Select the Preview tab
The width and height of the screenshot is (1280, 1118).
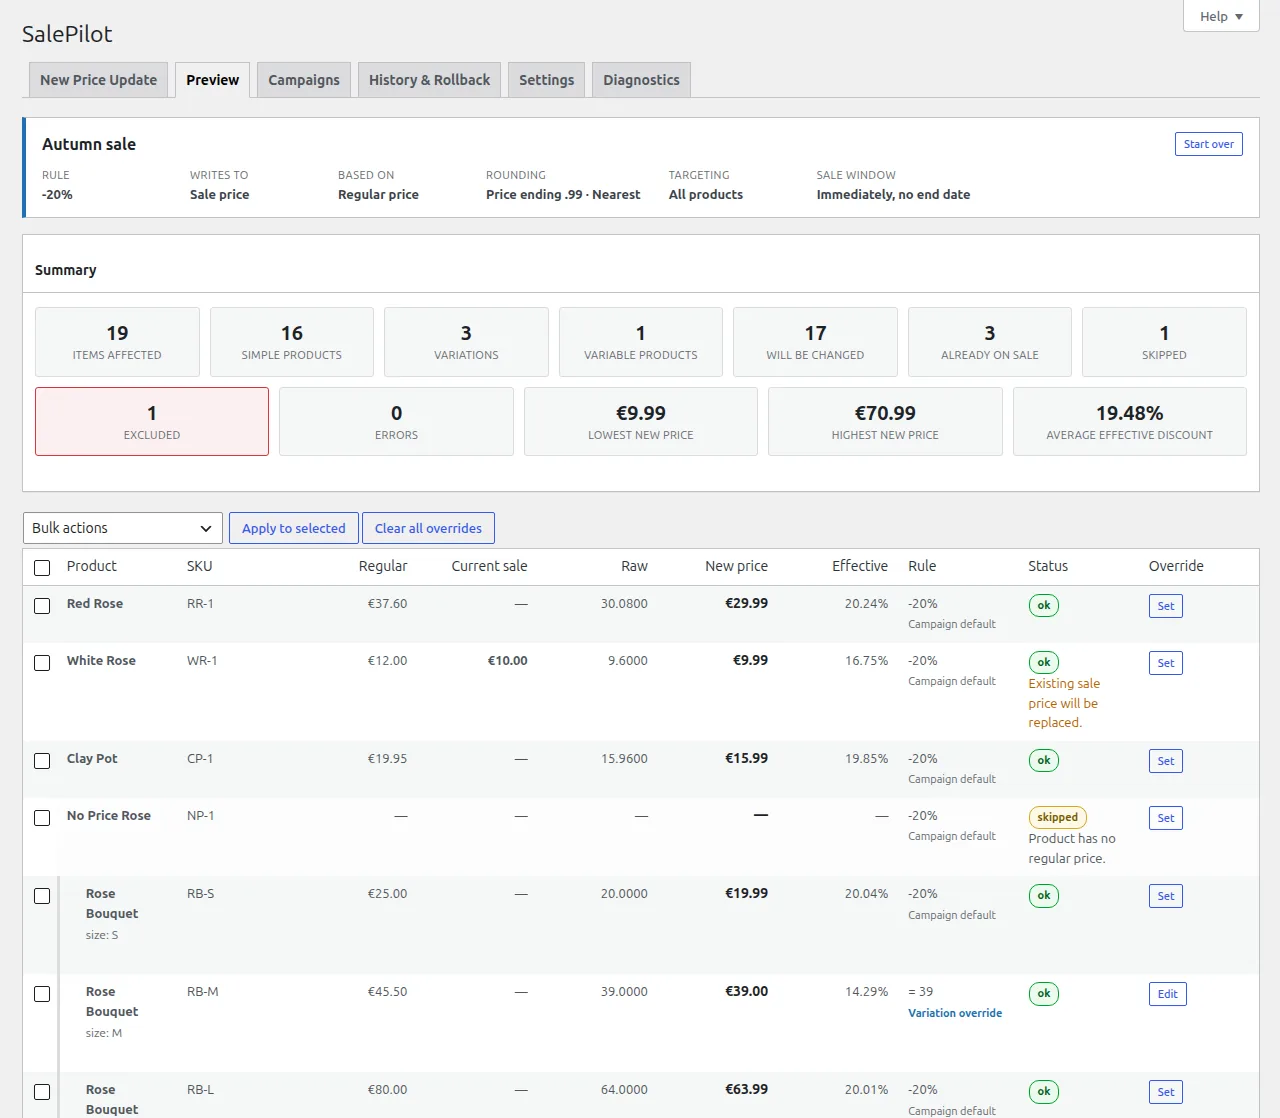pyautogui.click(x=213, y=80)
